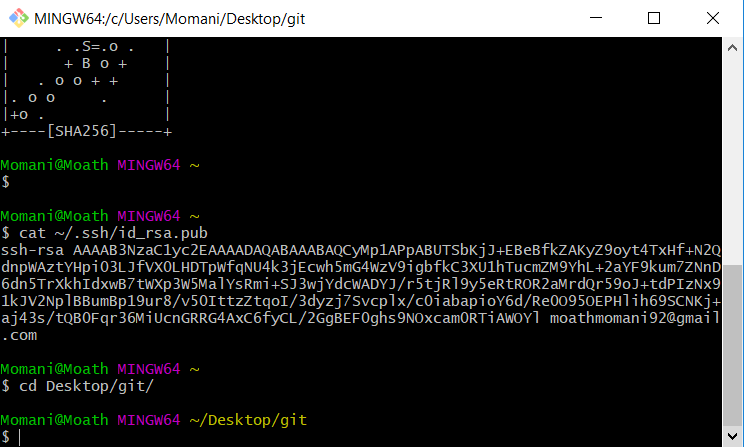This screenshot has height=447, width=744.
Task: Open the Git Bash title bar icon menu
Action: pyautogui.click(x=19, y=19)
